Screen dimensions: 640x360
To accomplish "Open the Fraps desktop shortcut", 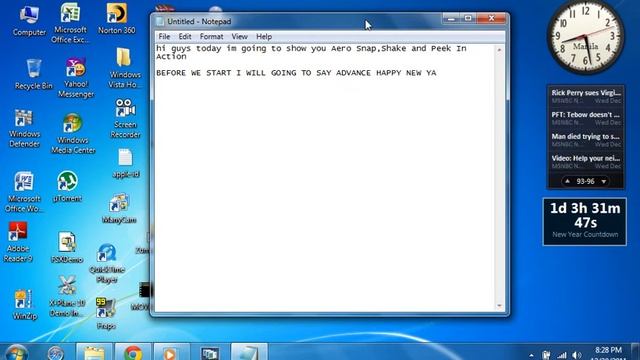I will [105, 313].
